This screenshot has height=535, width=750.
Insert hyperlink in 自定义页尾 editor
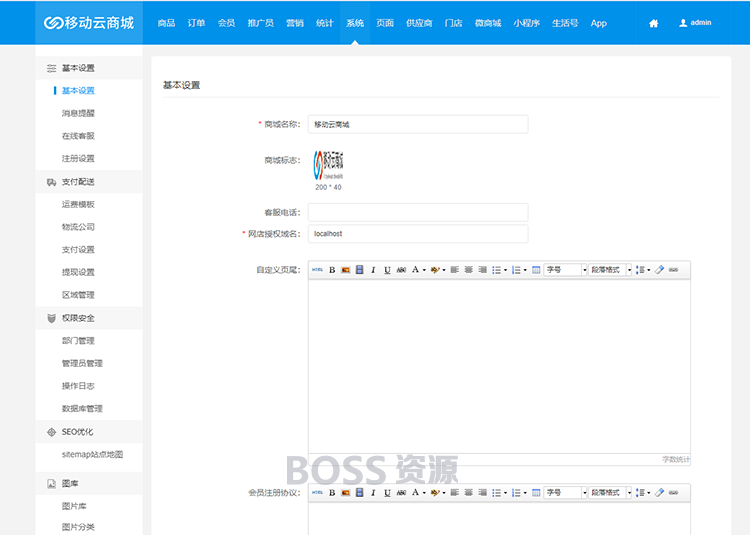[673, 270]
